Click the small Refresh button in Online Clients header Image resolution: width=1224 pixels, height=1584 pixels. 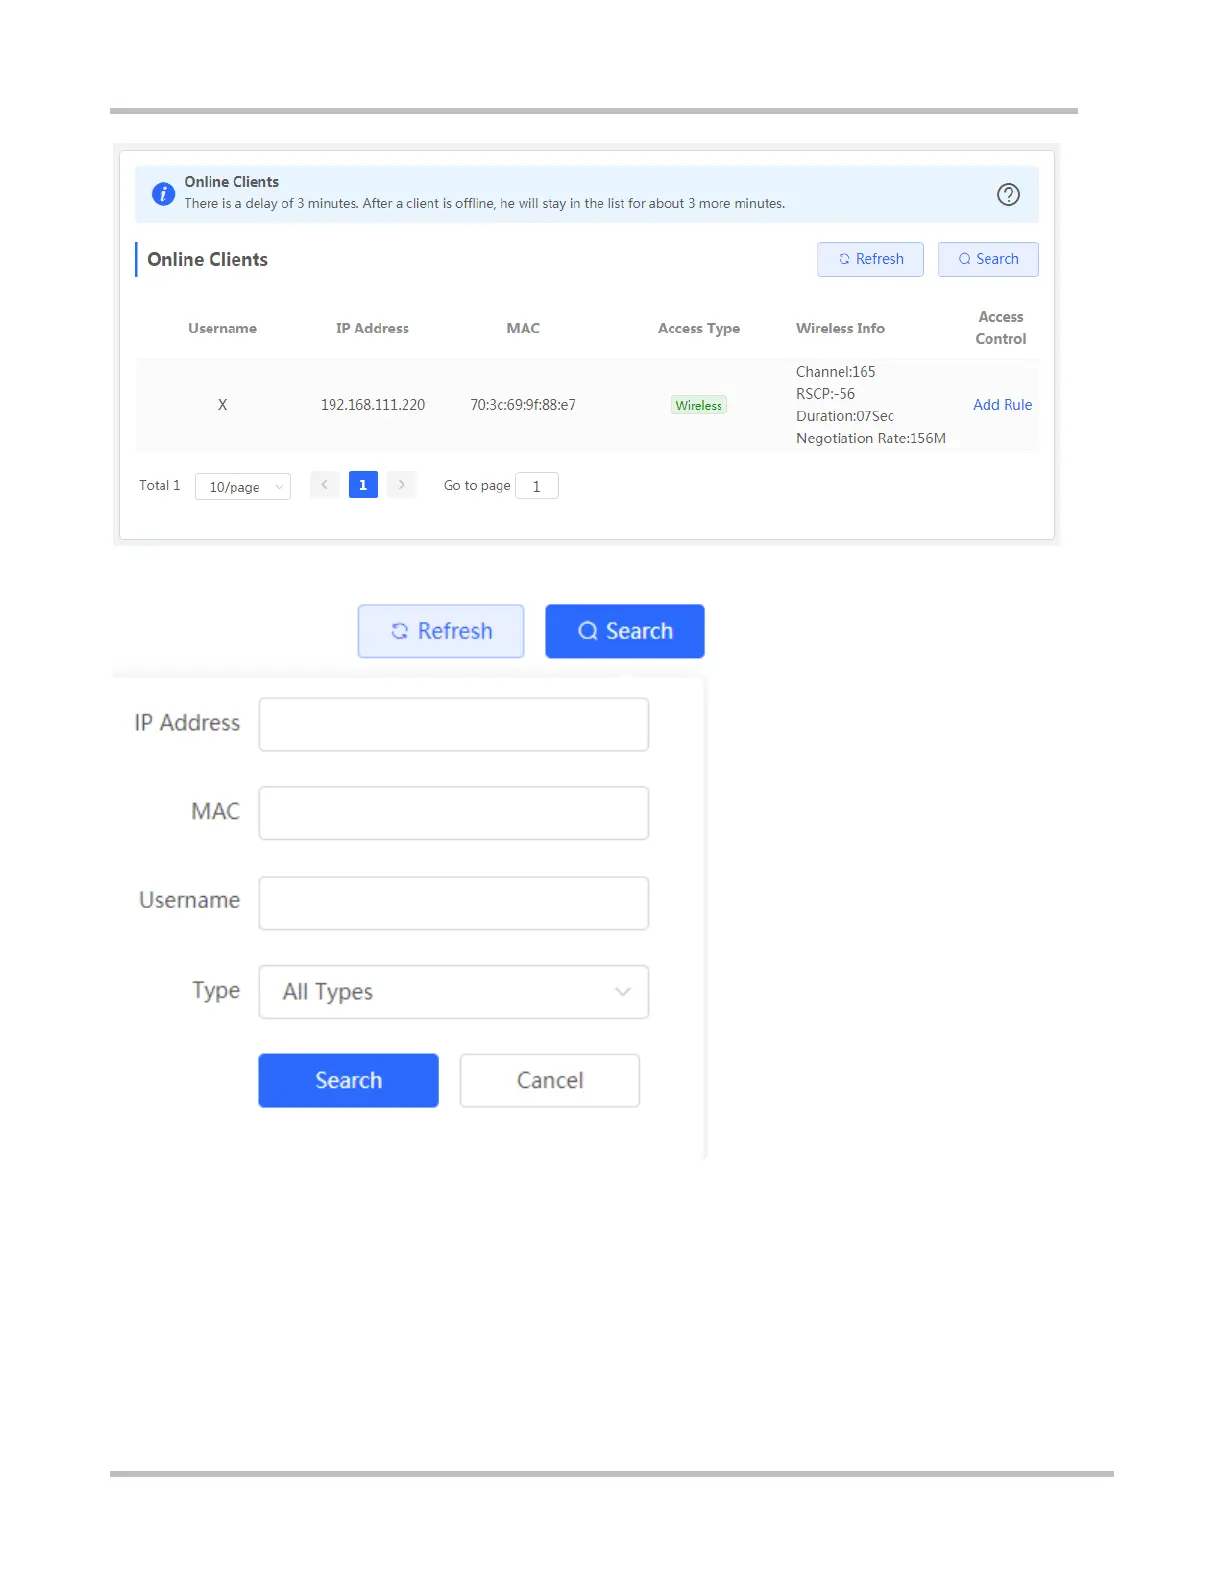870,259
